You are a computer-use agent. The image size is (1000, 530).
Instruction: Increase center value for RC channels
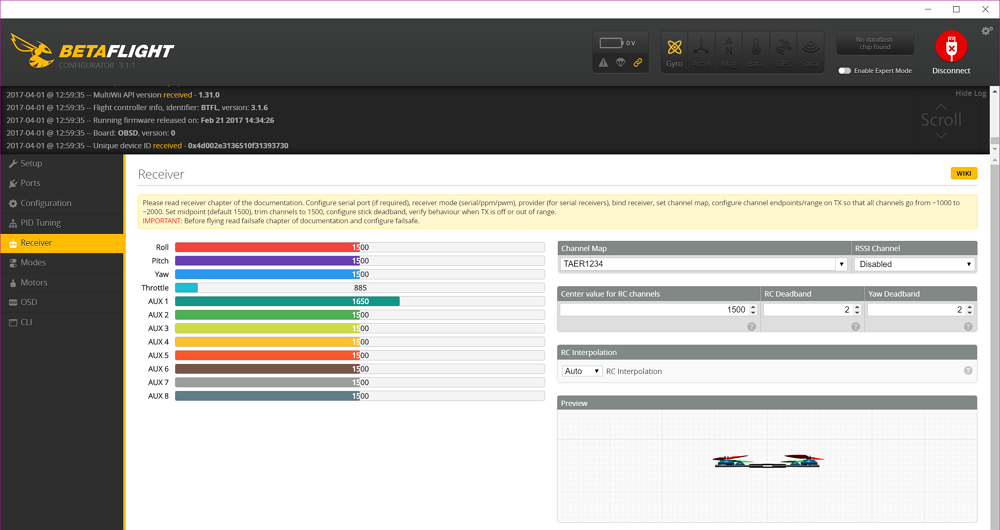click(753, 307)
